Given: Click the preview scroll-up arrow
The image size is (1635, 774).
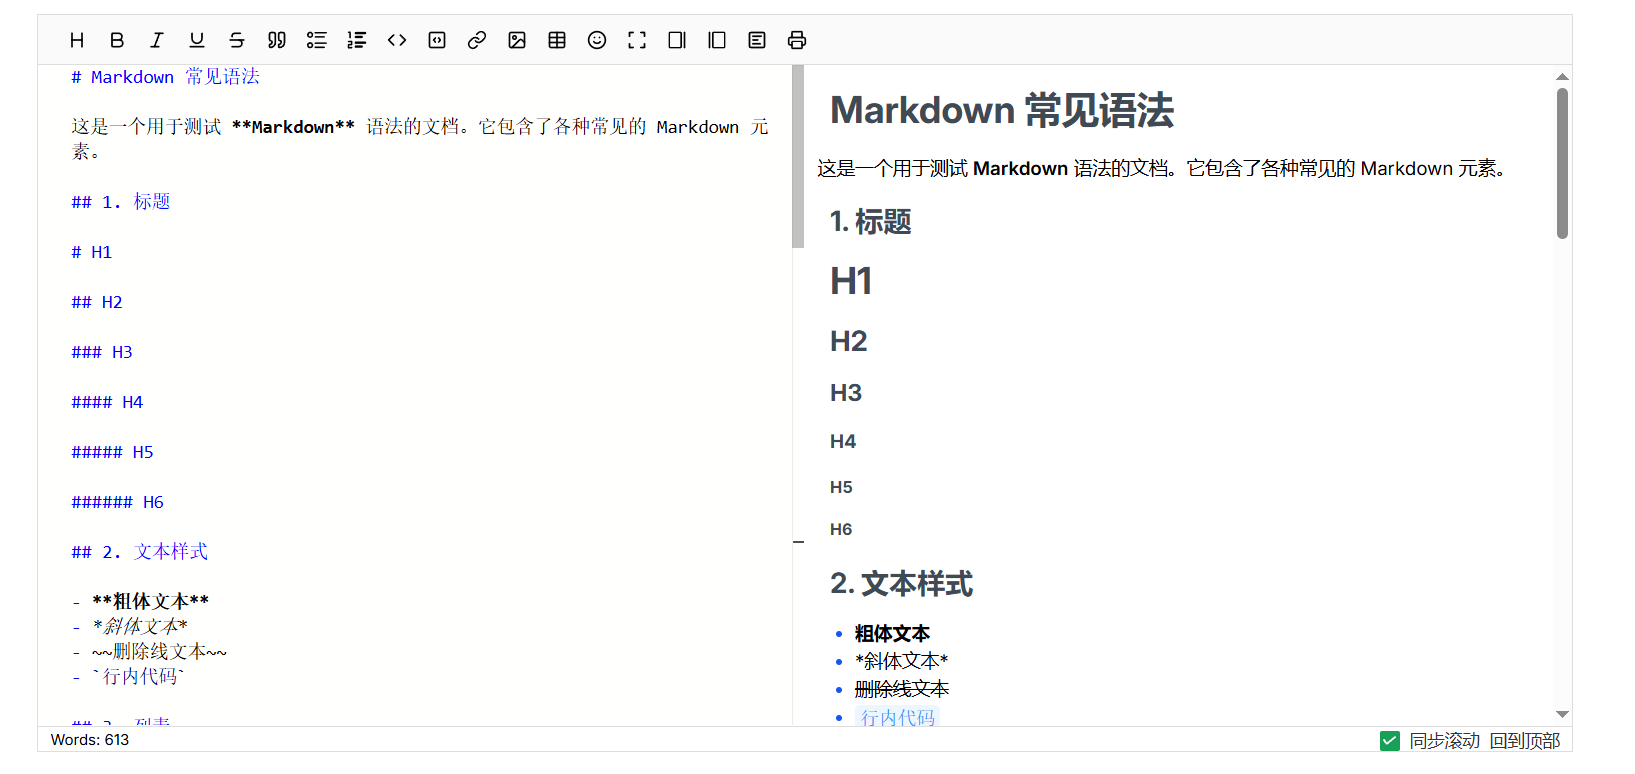Looking at the screenshot, I should (x=1562, y=77).
